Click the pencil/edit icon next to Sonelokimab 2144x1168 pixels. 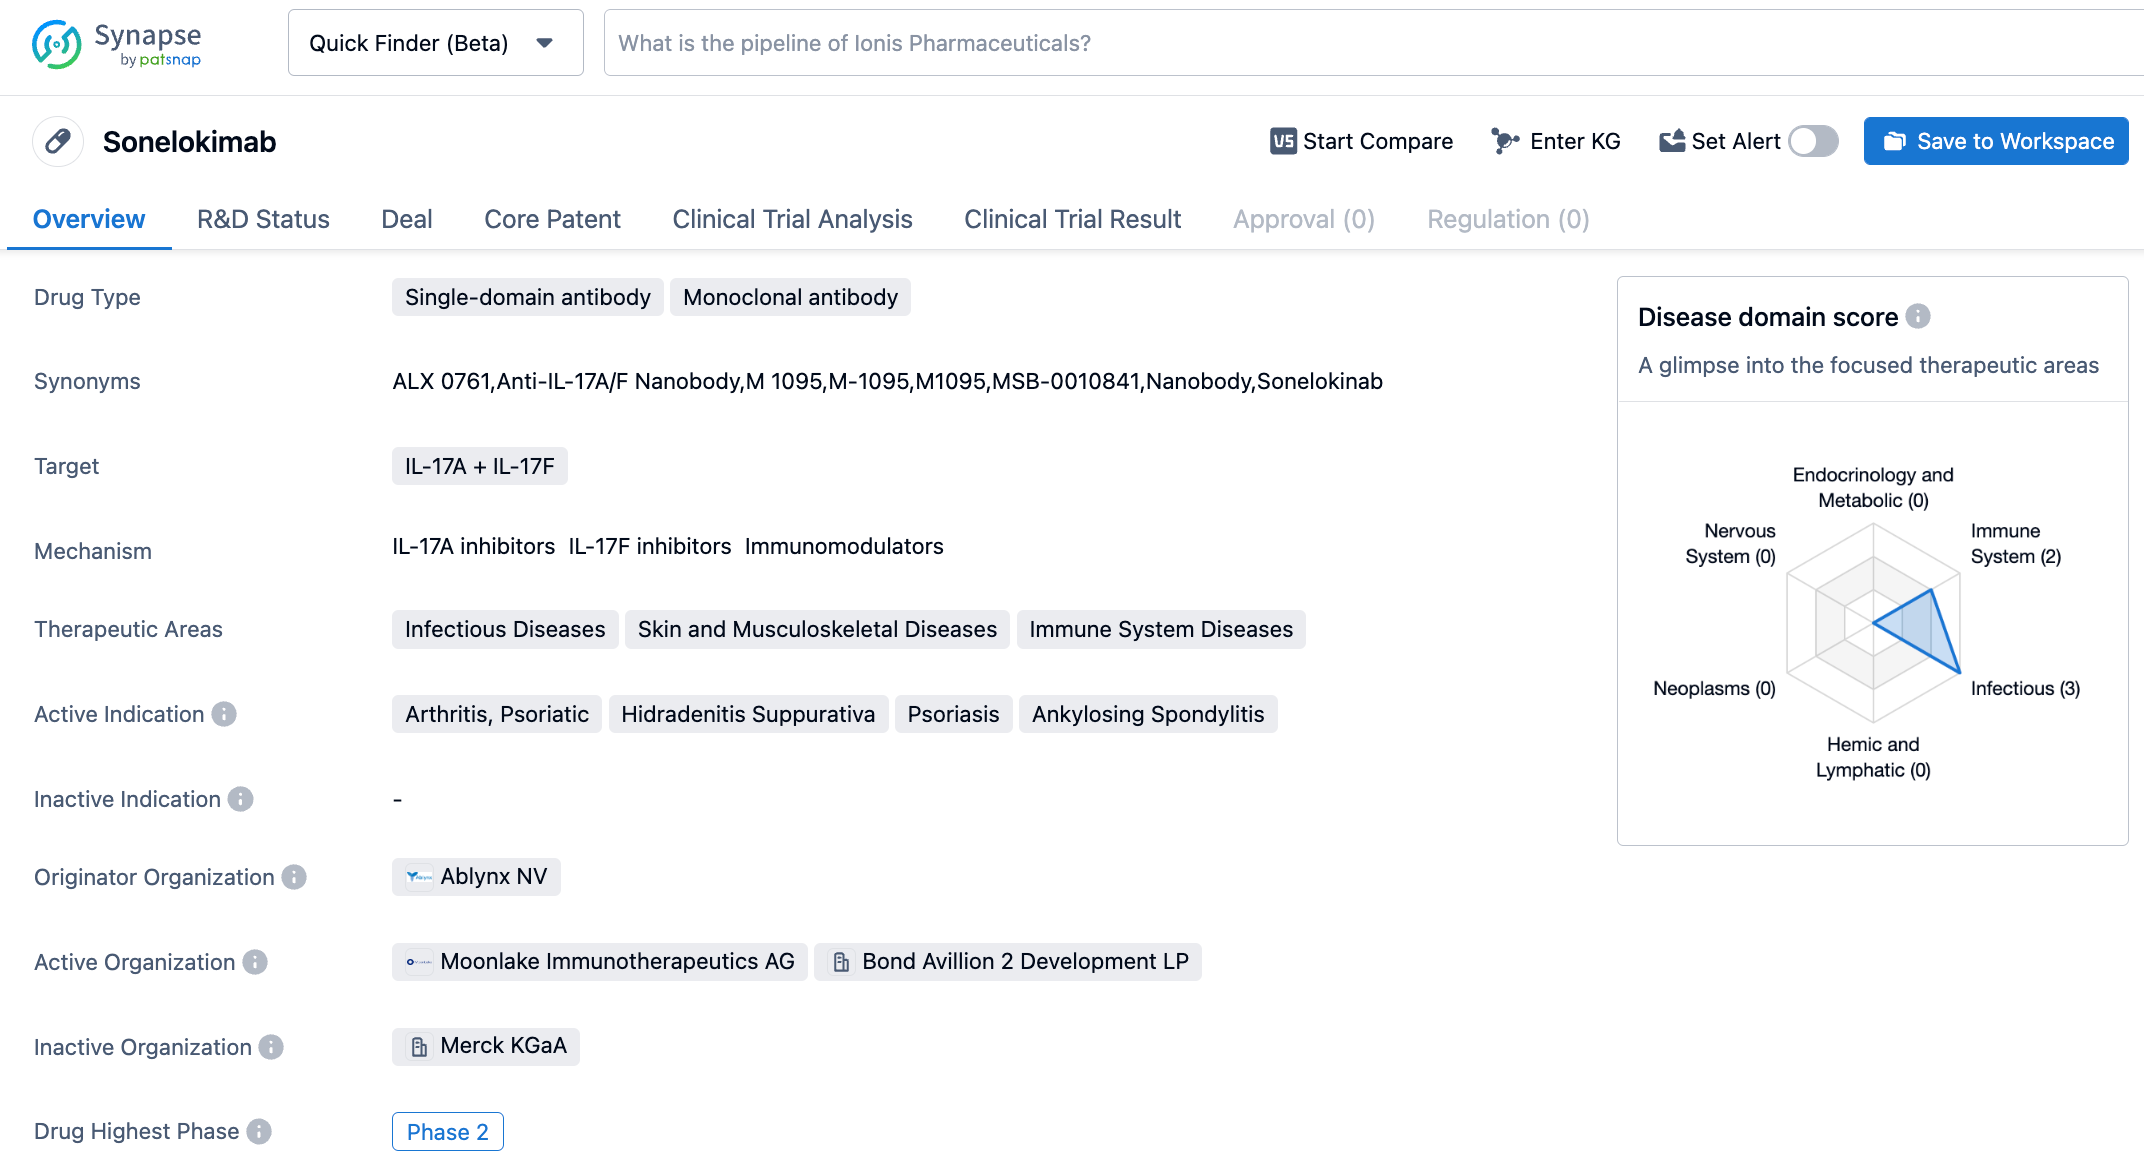click(58, 141)
